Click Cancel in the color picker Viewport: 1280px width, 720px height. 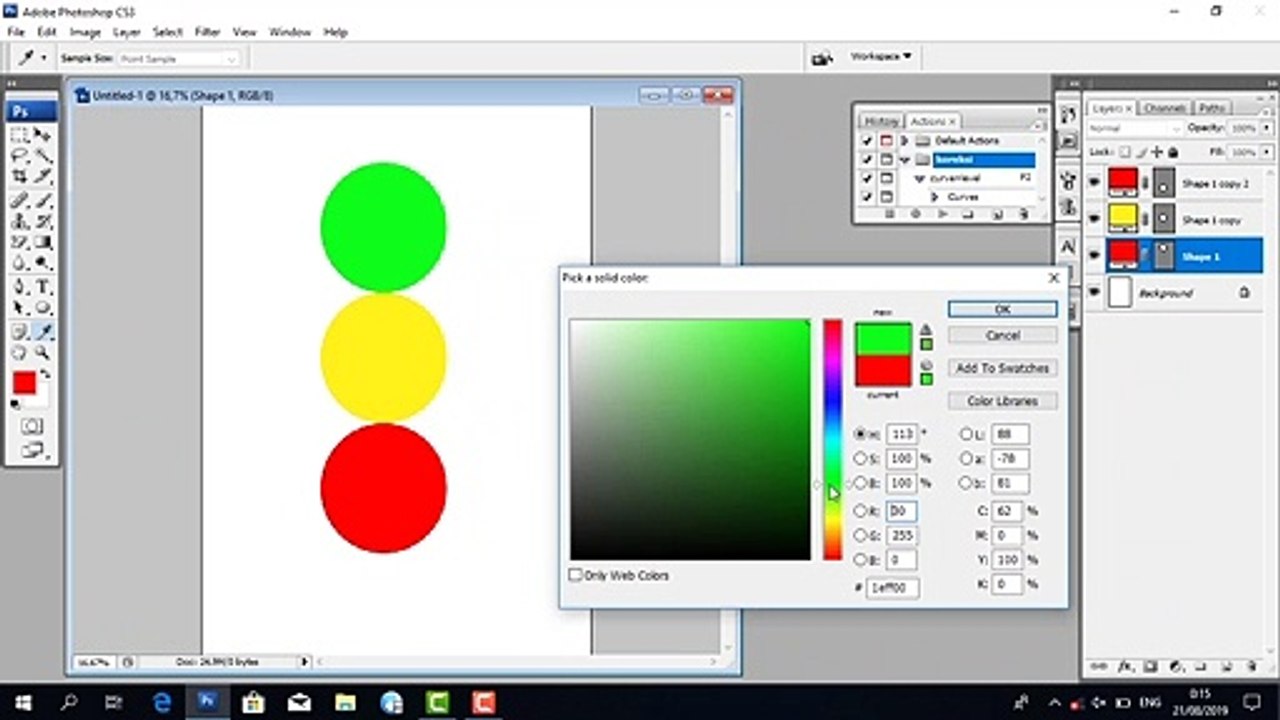click(1003, 335)
